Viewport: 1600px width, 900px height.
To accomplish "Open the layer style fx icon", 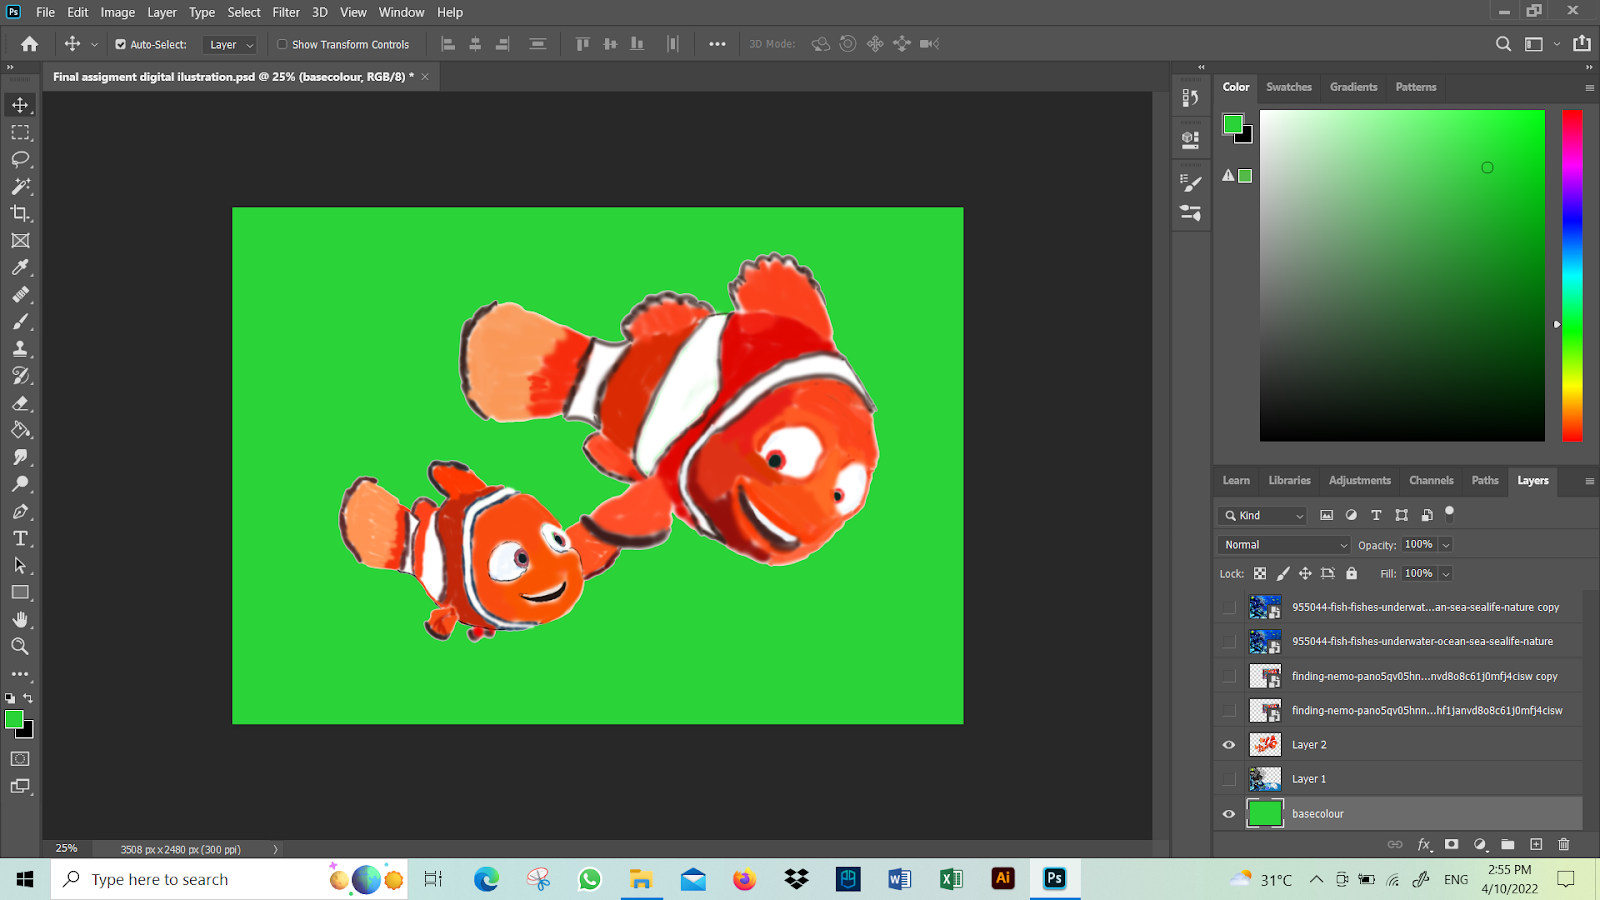I will point(1424,844).
